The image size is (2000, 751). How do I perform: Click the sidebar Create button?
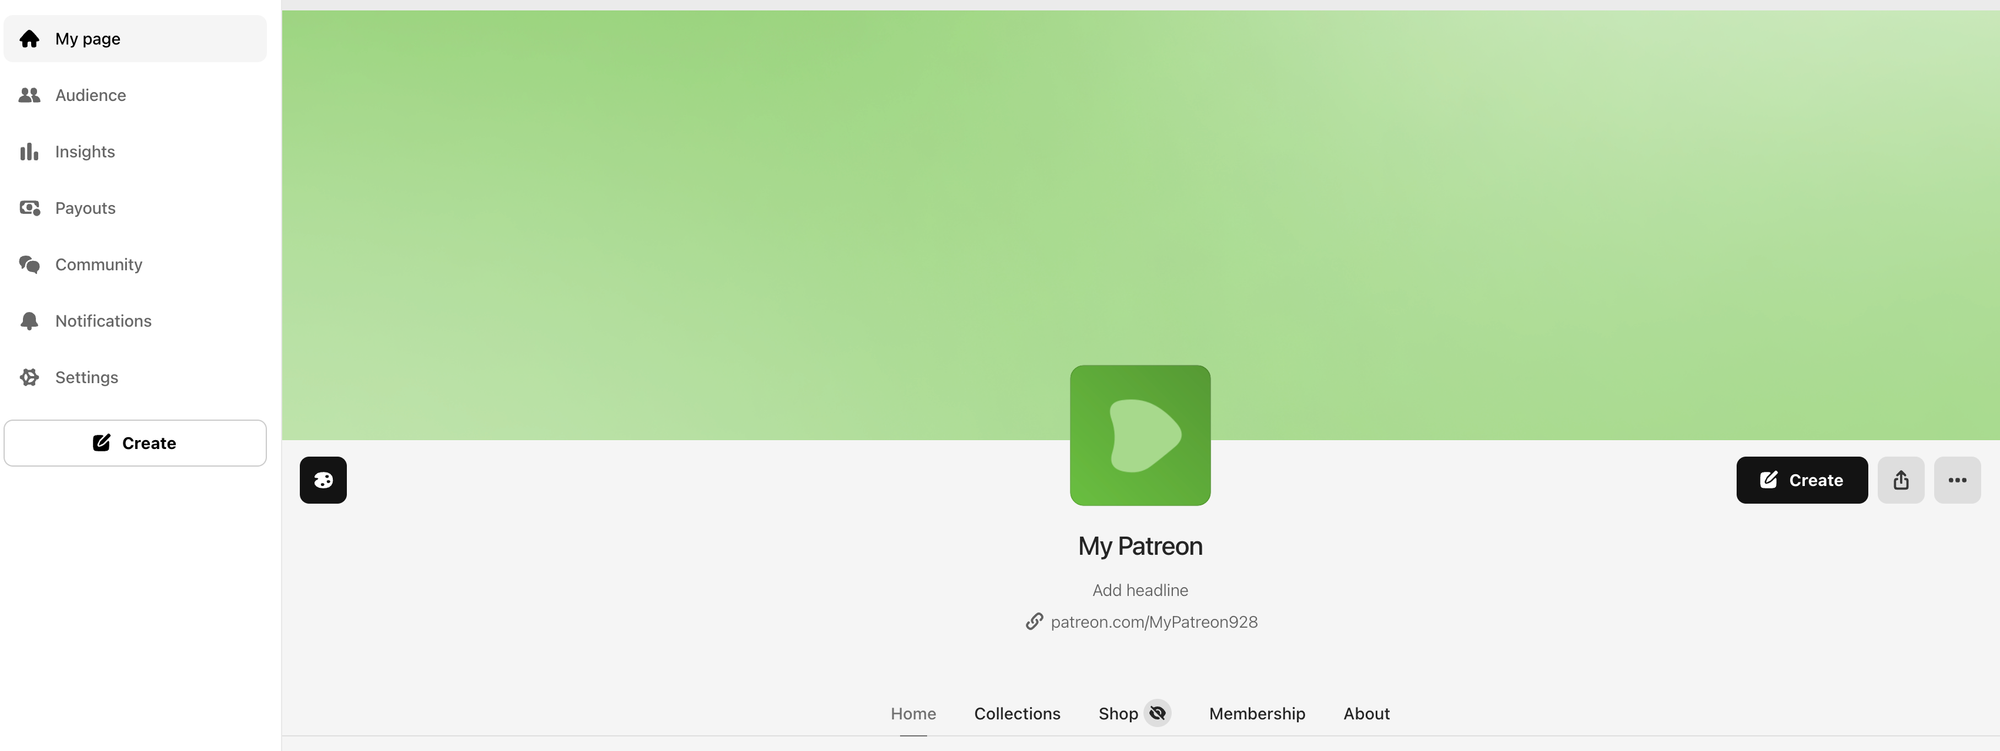[135, 443]
